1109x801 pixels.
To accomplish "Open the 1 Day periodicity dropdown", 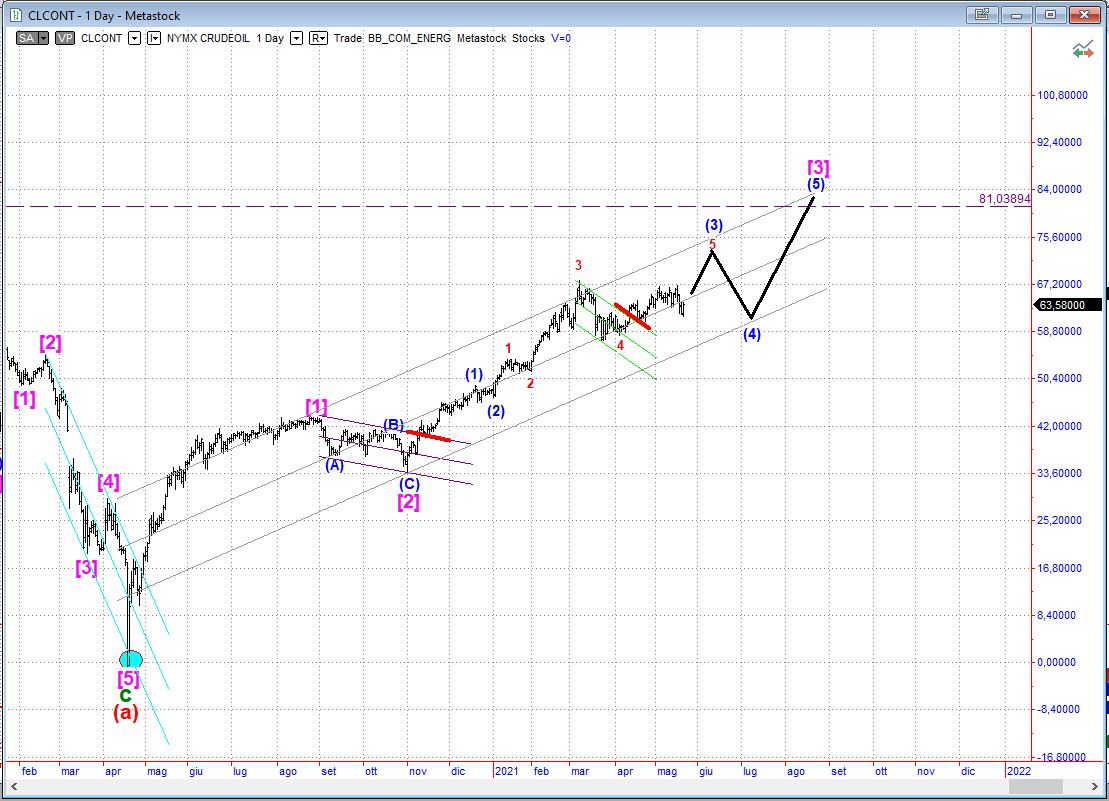I will pos(296,38).
